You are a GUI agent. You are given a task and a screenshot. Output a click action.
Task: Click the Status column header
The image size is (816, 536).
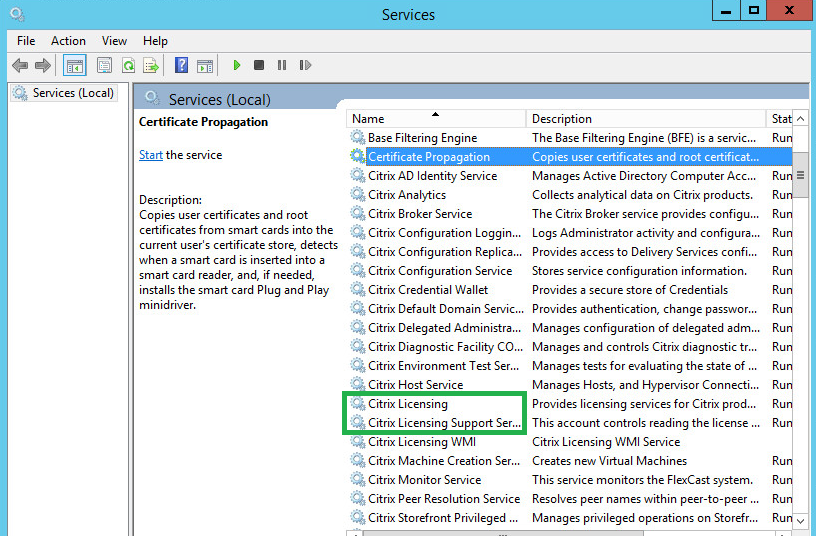779,119
